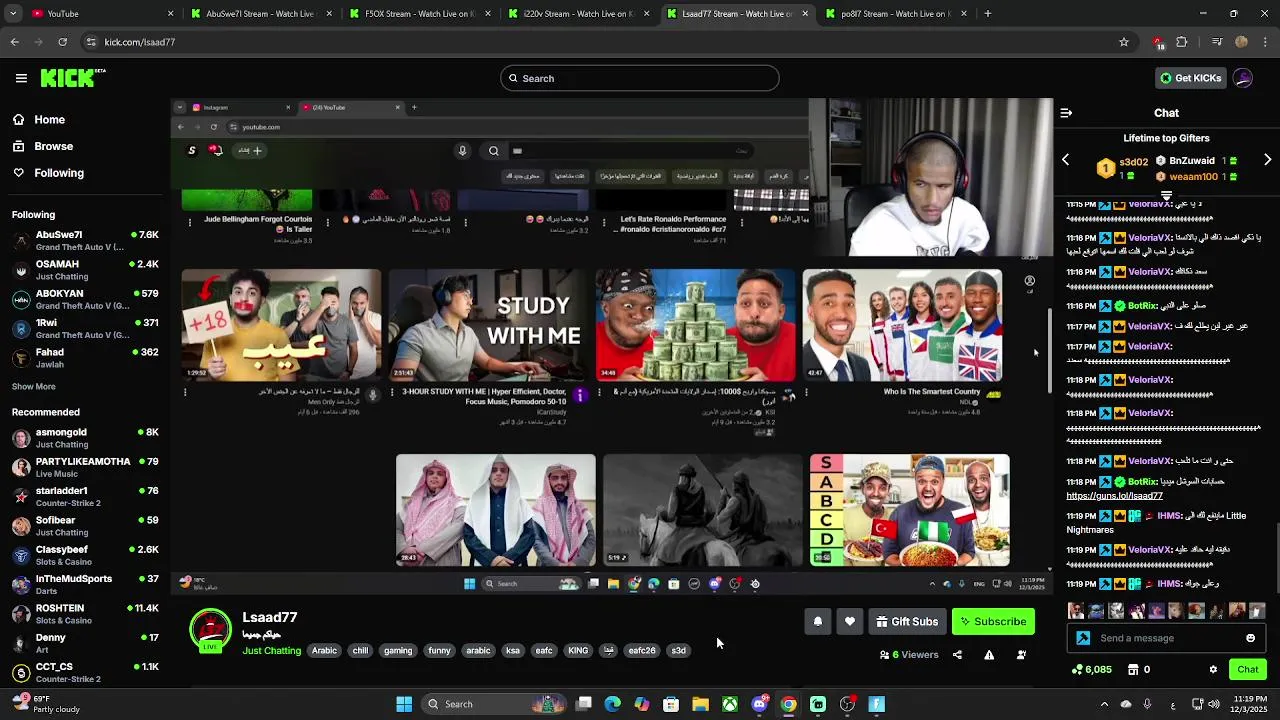Toggle system volume icon in tray
The width and height of the screenshot is (1280, 720).
[1213, 704]
